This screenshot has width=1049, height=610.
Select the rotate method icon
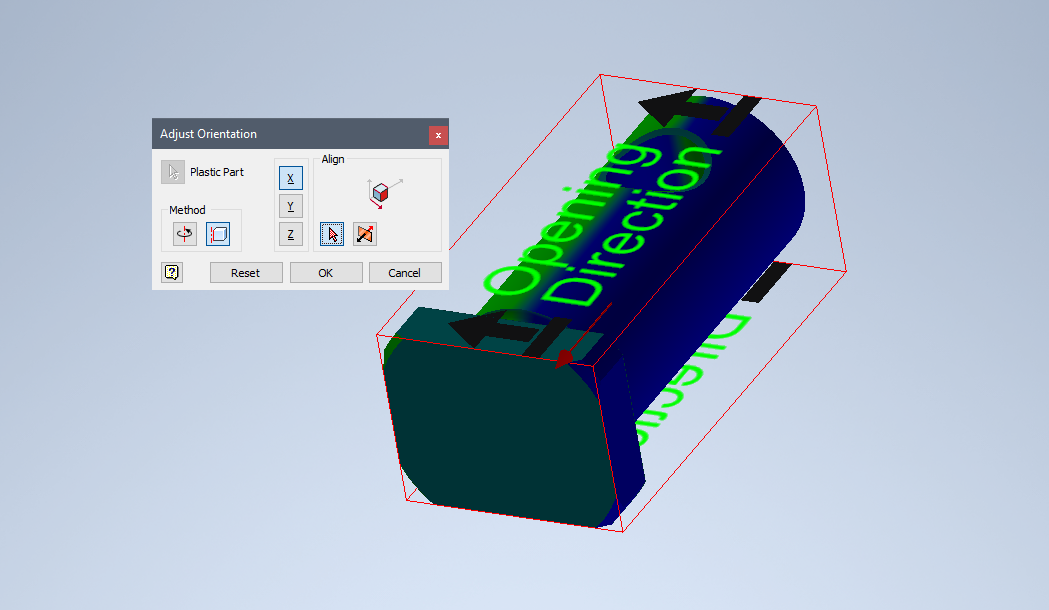pos(183,233)
